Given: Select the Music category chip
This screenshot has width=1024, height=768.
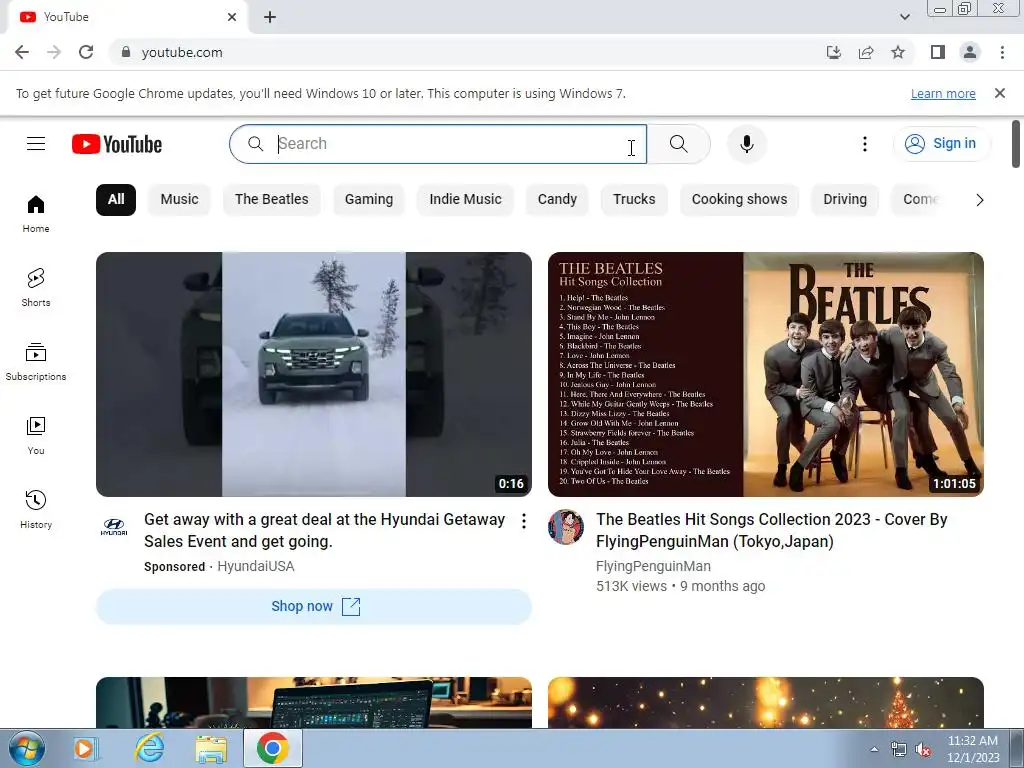Looking at the screenshot, I should 180,199.
